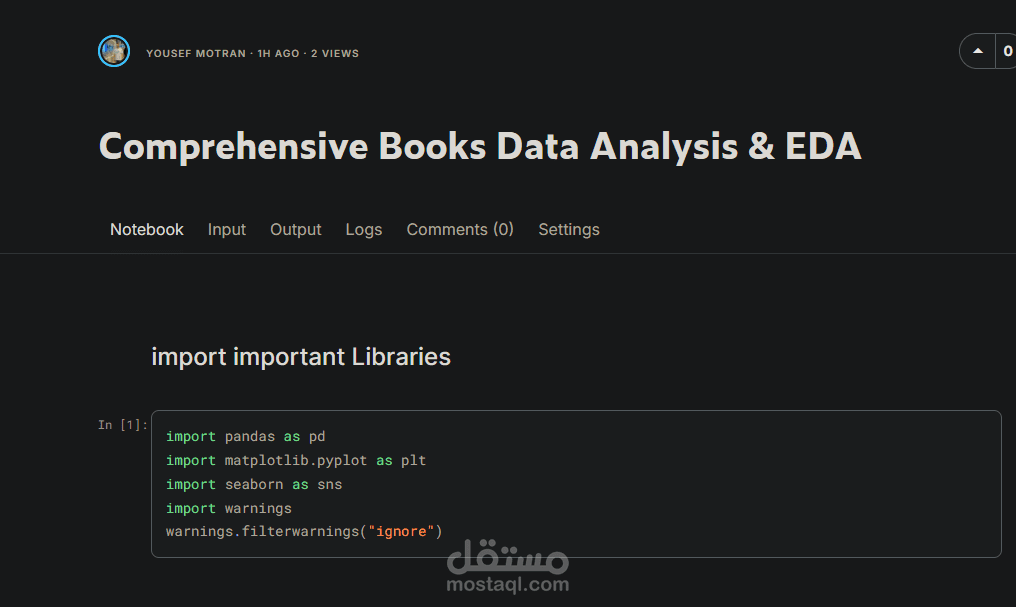This screenshot has width=1016, height=607.
Task: View the Logs tab
Action: point(364,229)
